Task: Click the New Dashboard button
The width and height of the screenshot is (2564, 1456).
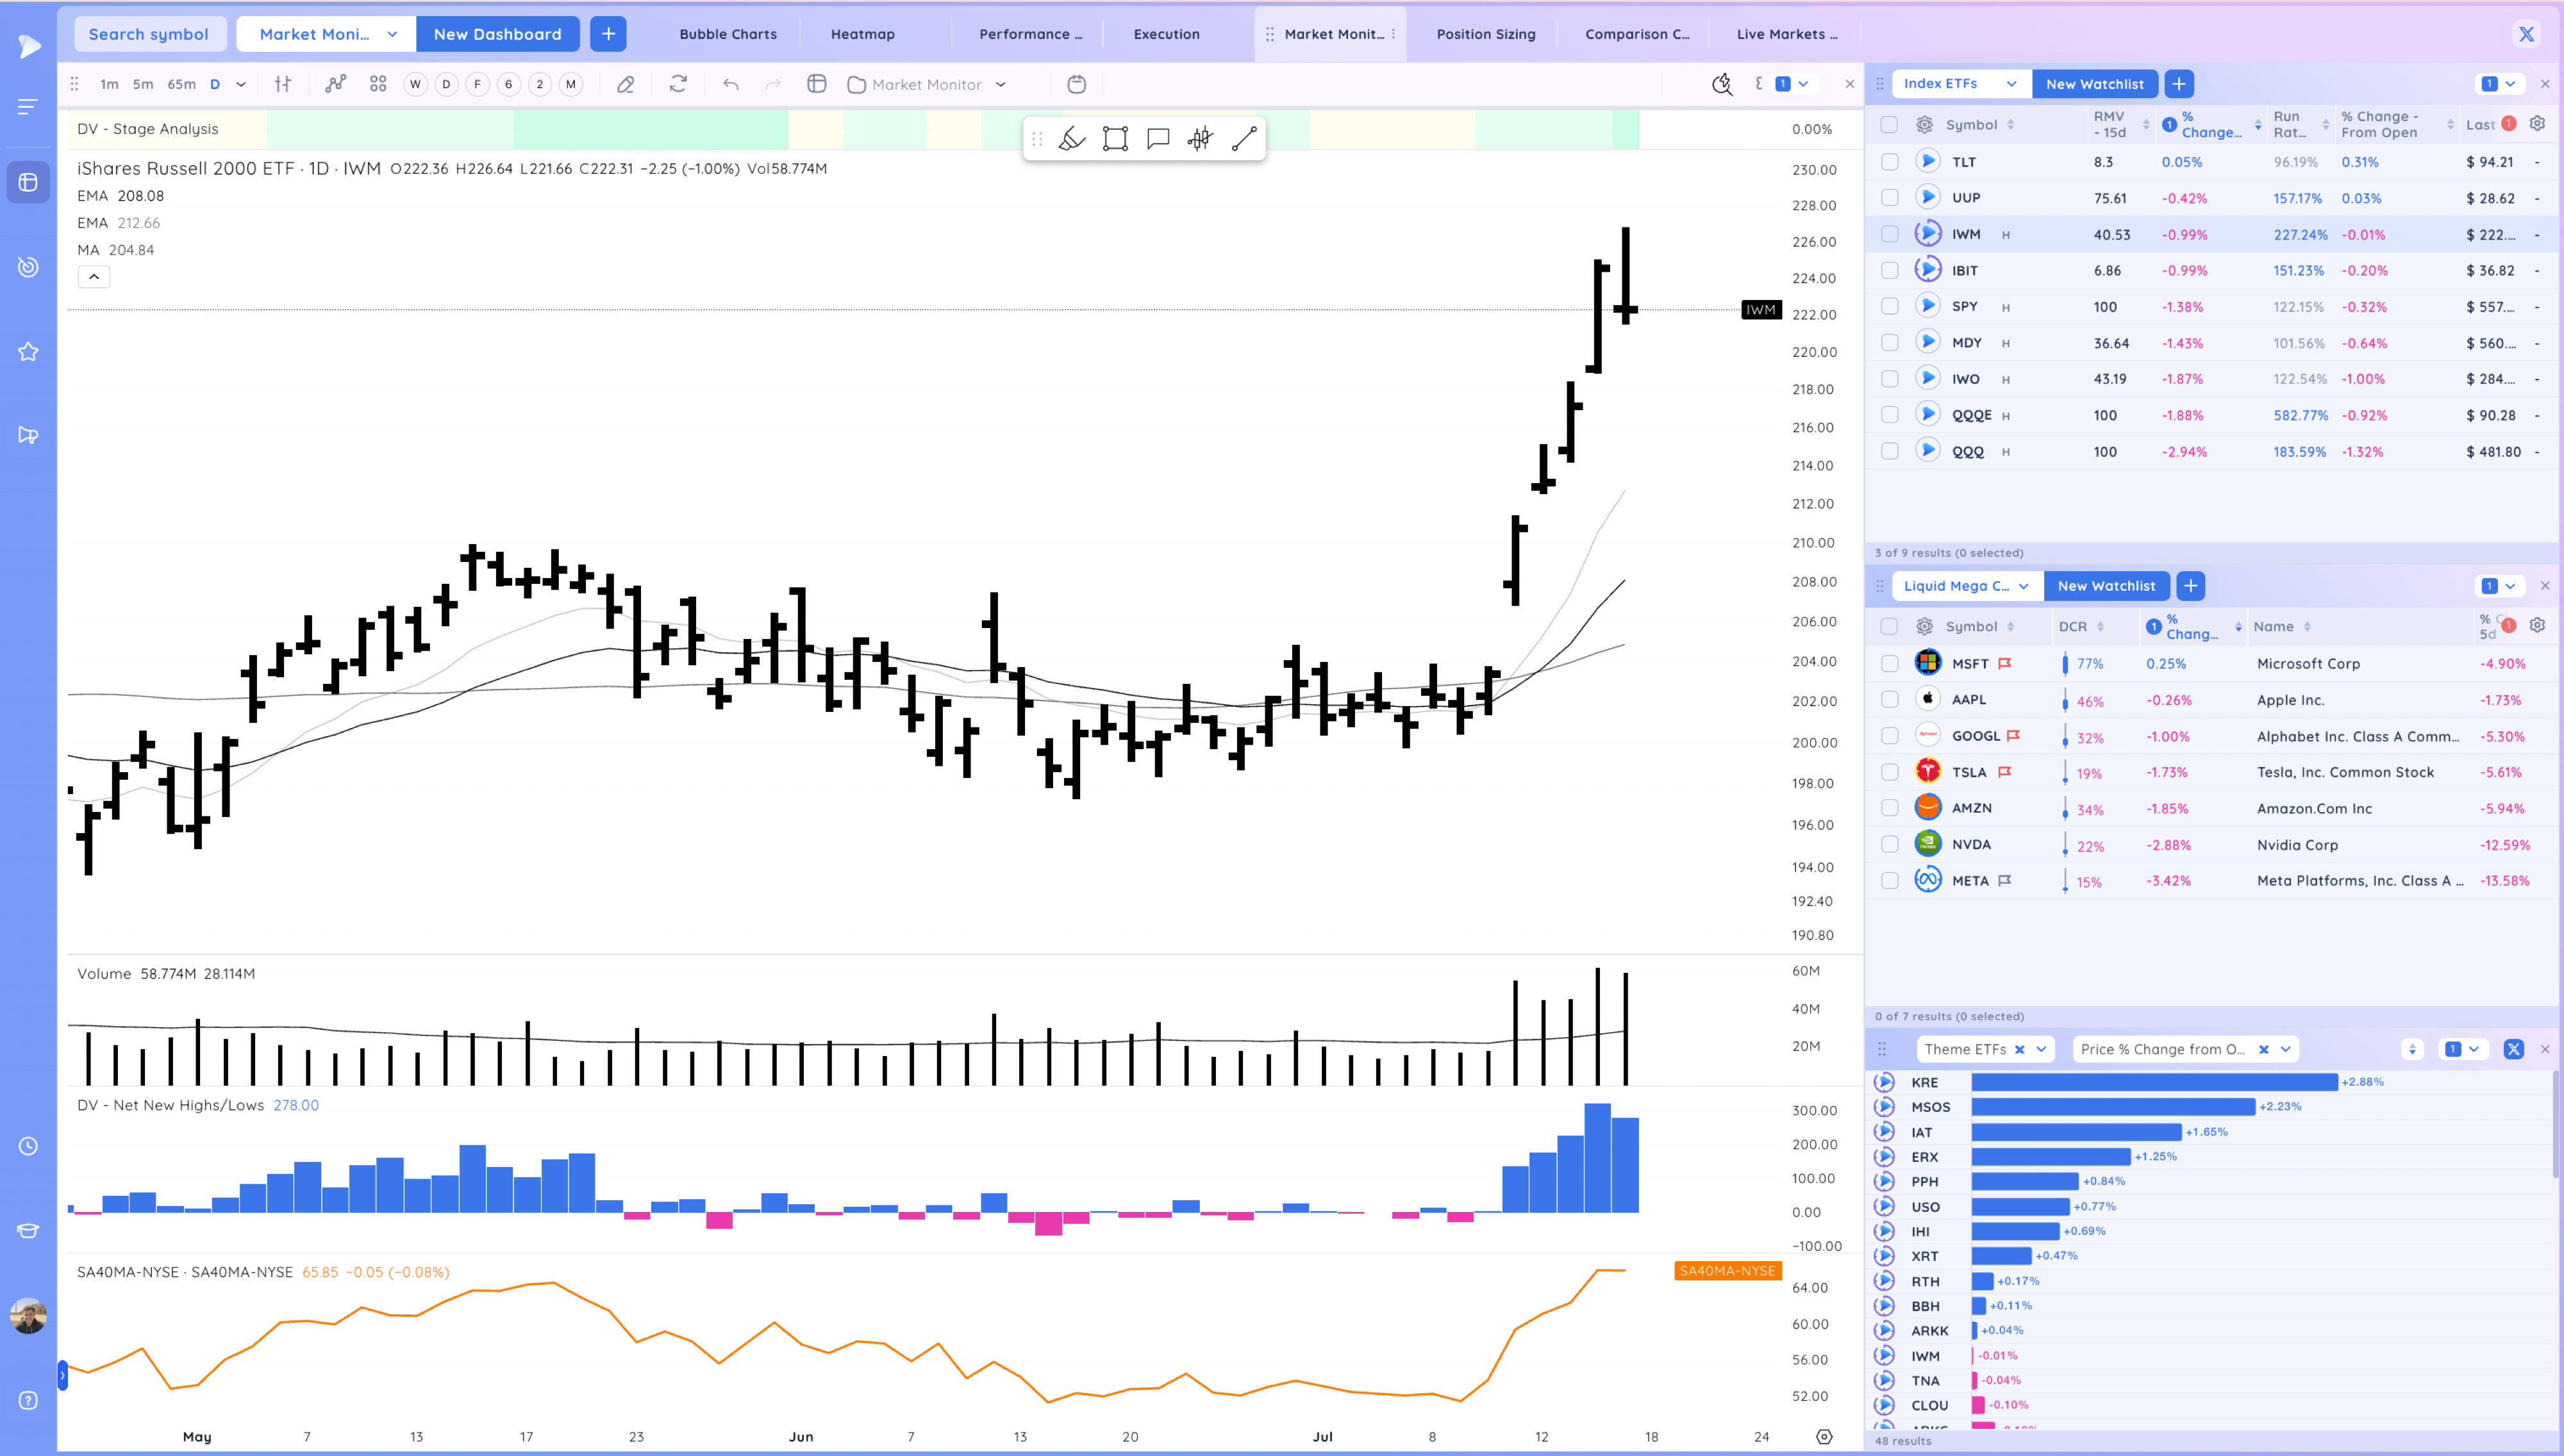Action: [497, 34]
